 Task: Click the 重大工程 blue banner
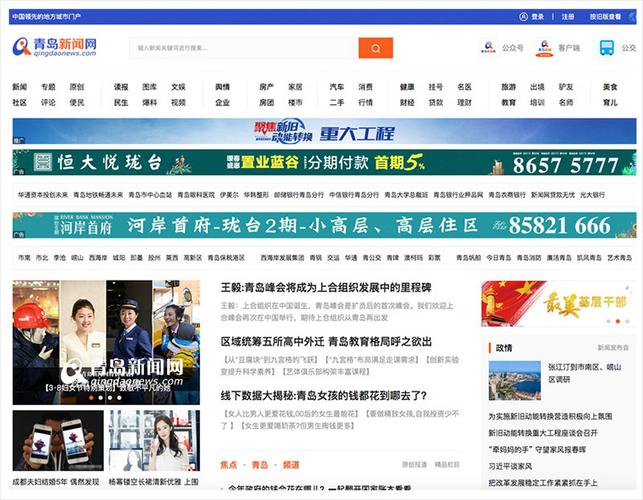pyautogui.click(x=324, y=131)
